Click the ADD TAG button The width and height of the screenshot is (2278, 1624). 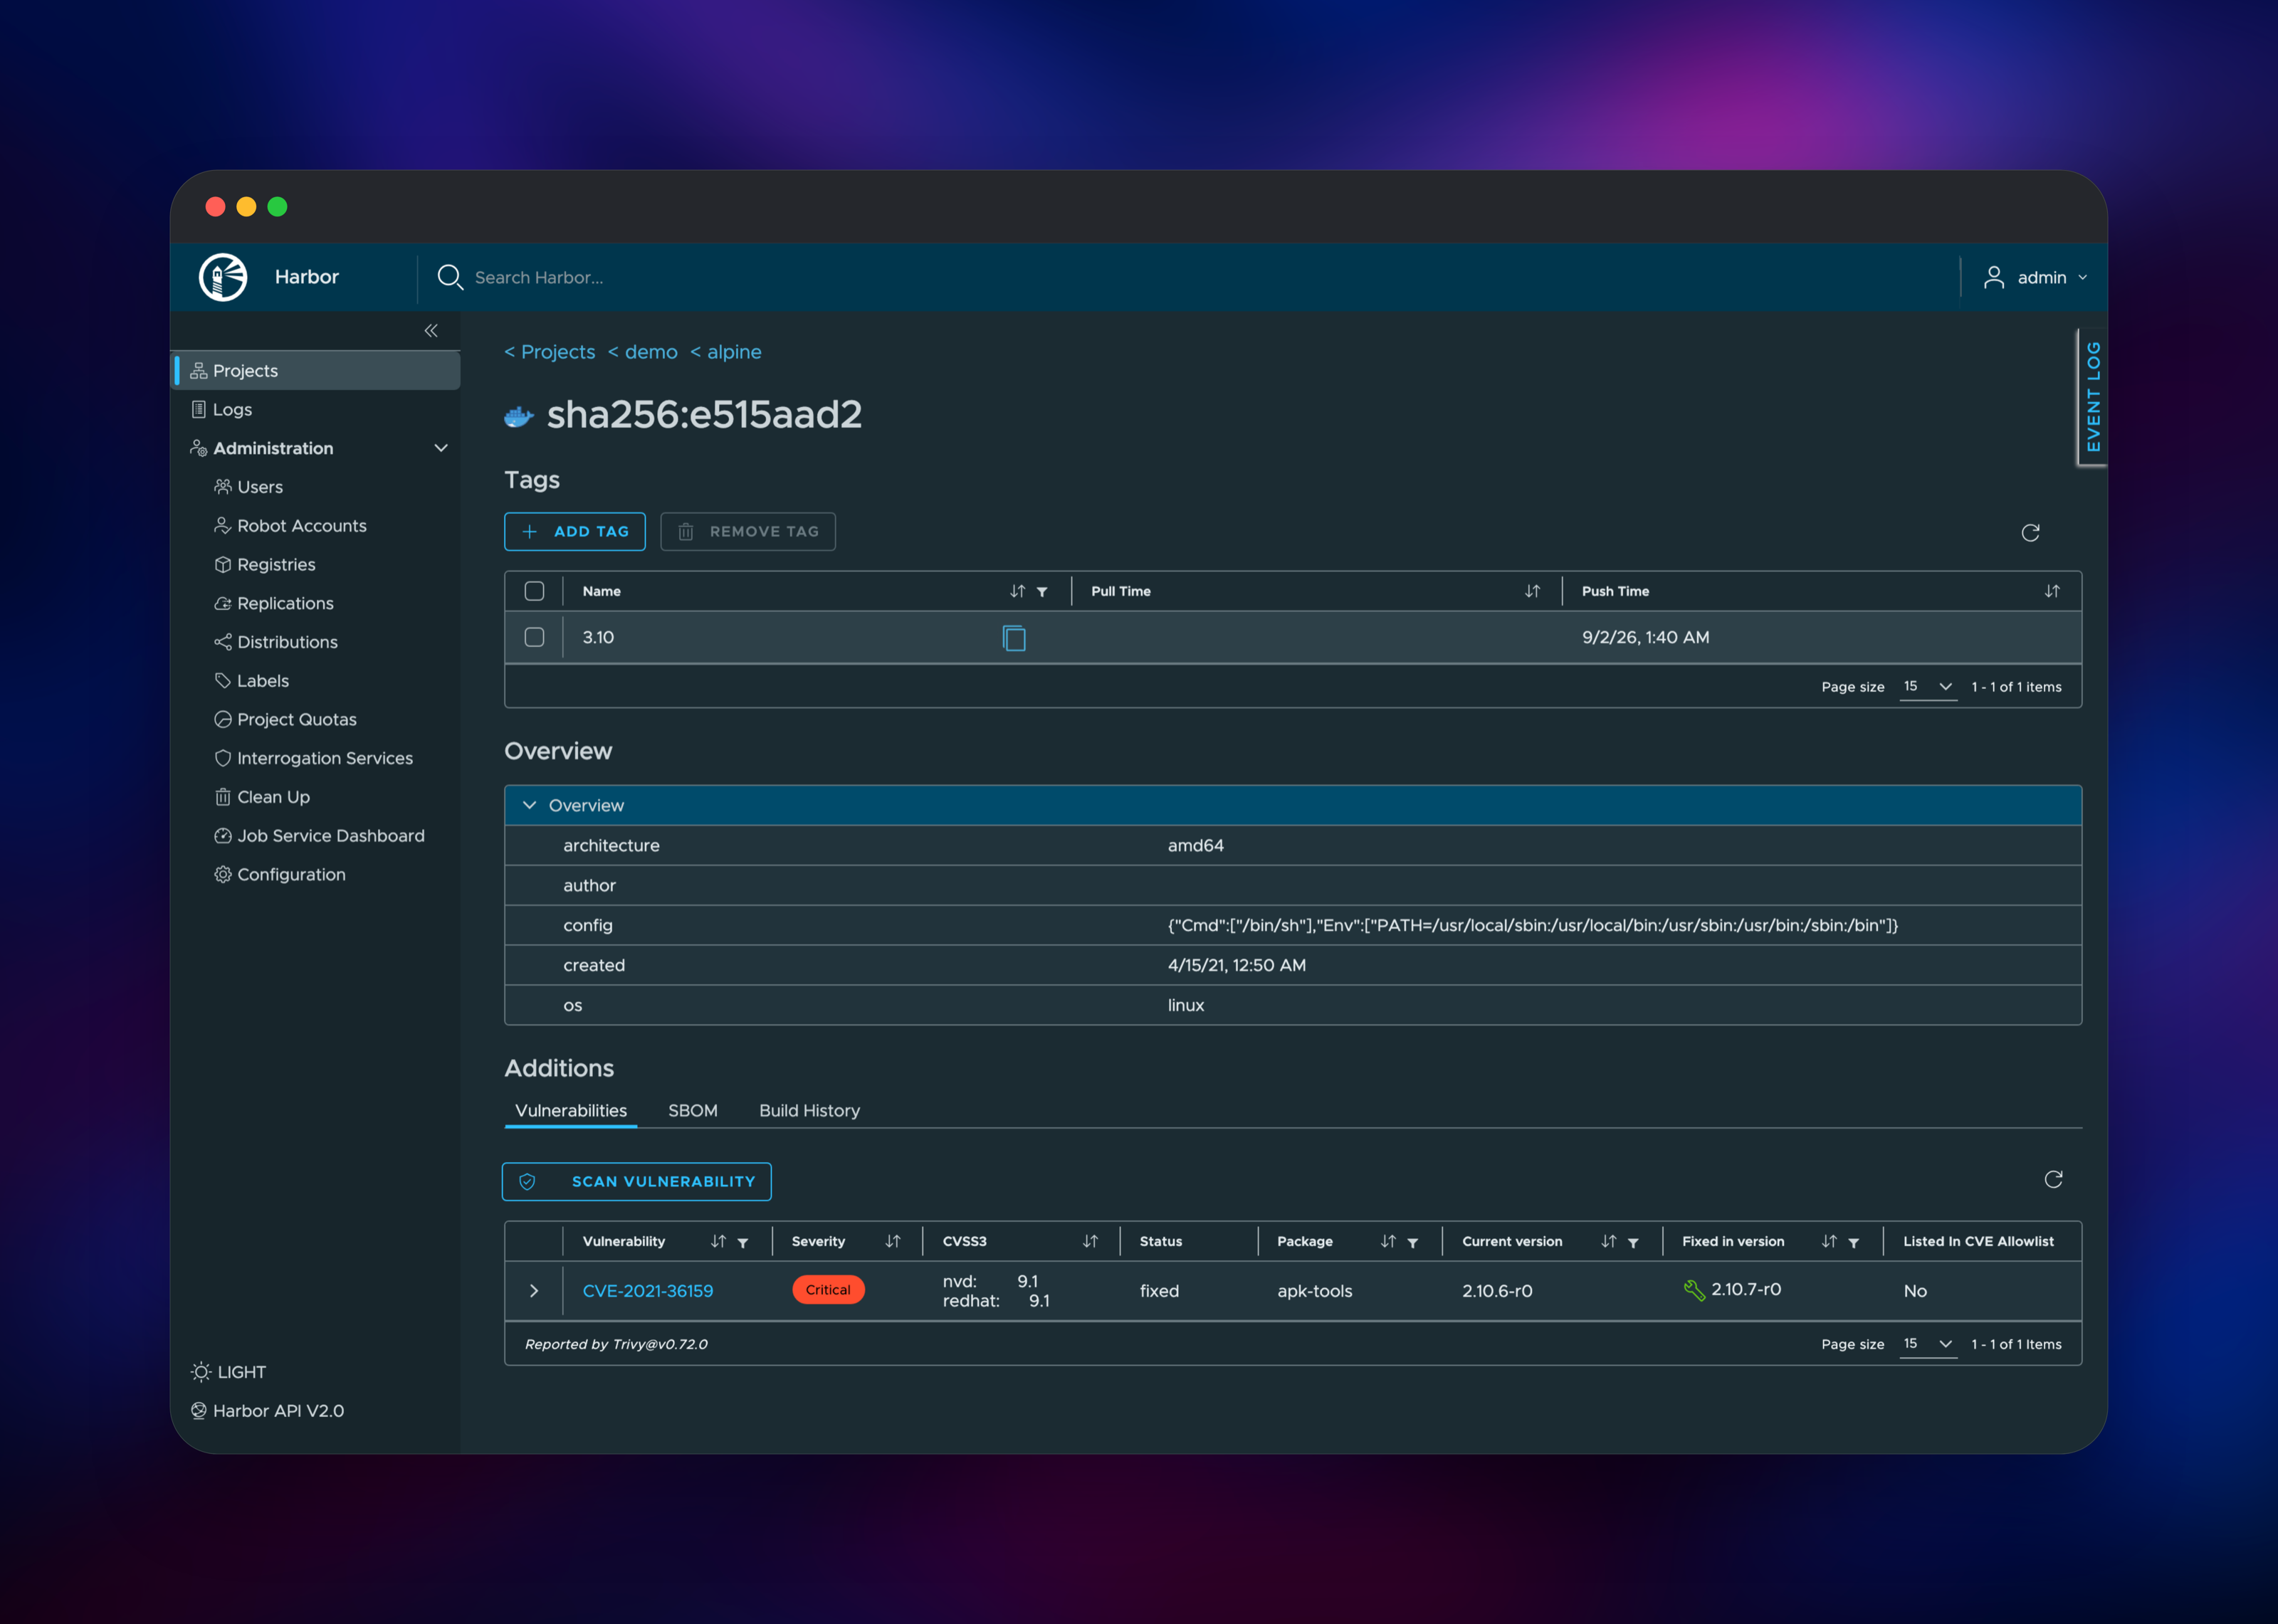(x=575, y=532)
